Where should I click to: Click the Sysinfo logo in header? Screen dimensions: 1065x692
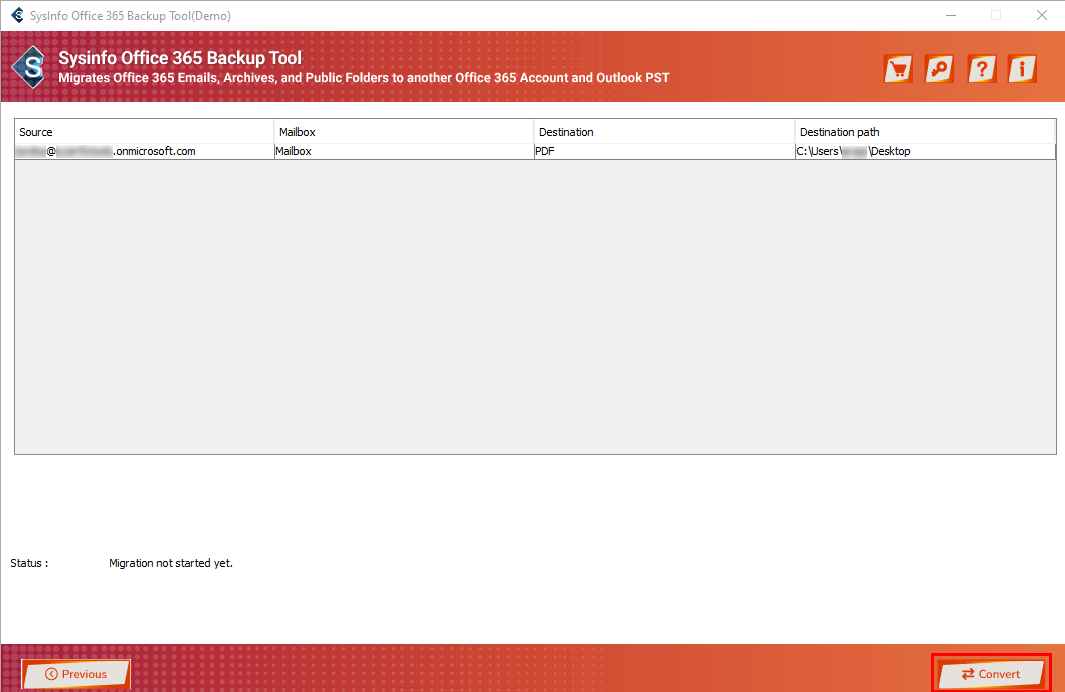(x=30, y=67)
